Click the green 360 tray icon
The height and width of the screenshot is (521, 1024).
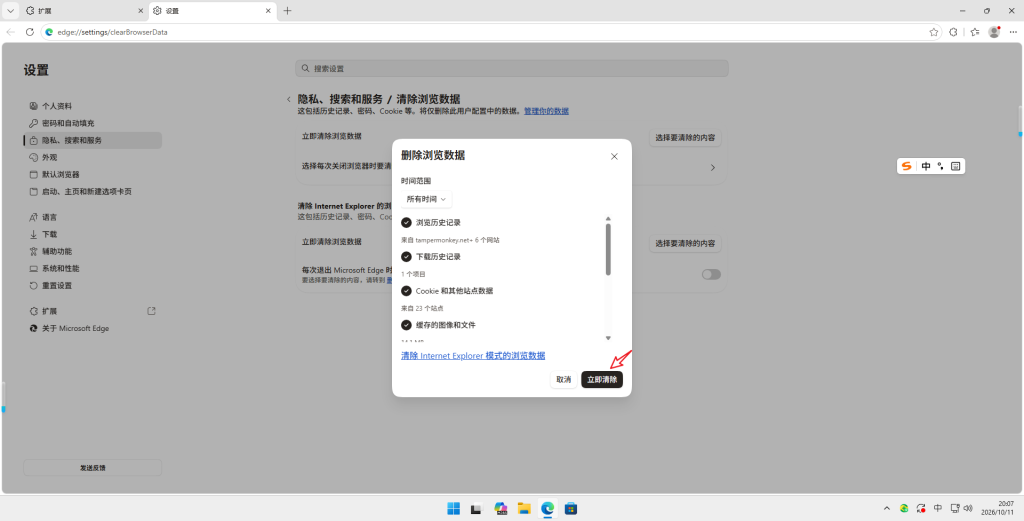904,508
